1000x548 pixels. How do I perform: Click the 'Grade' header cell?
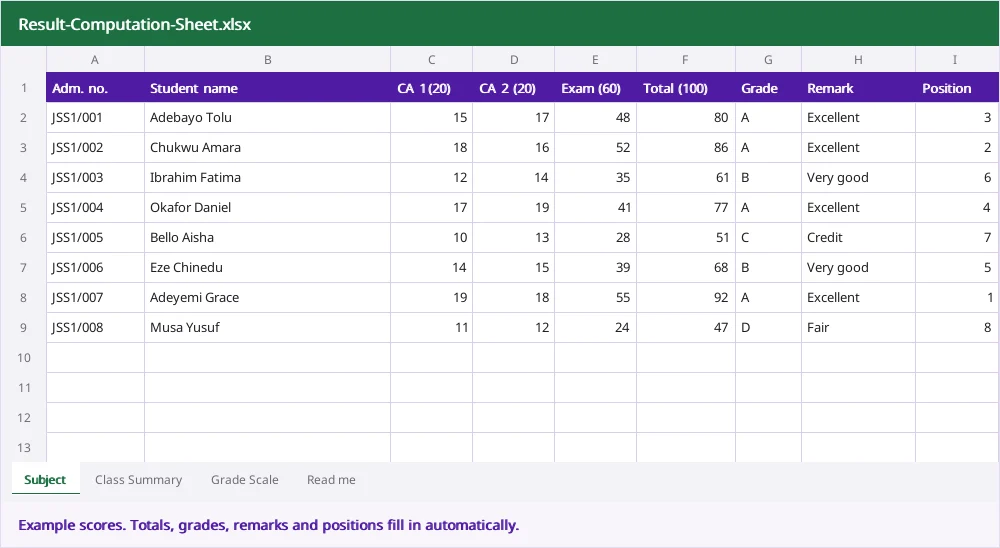[768, 87]
